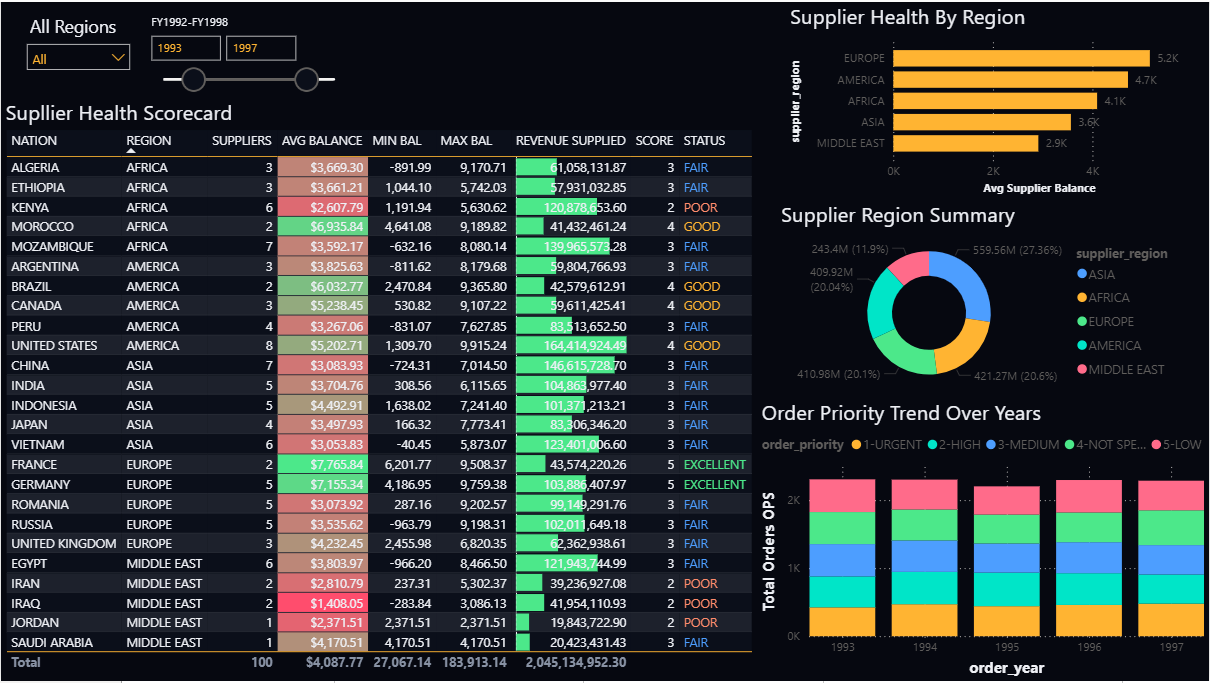Click orange 1-URGENT segment of 1994 bar
This screenshot has height=683, width=1210.
pyautogui.click(x=925, y=620)
